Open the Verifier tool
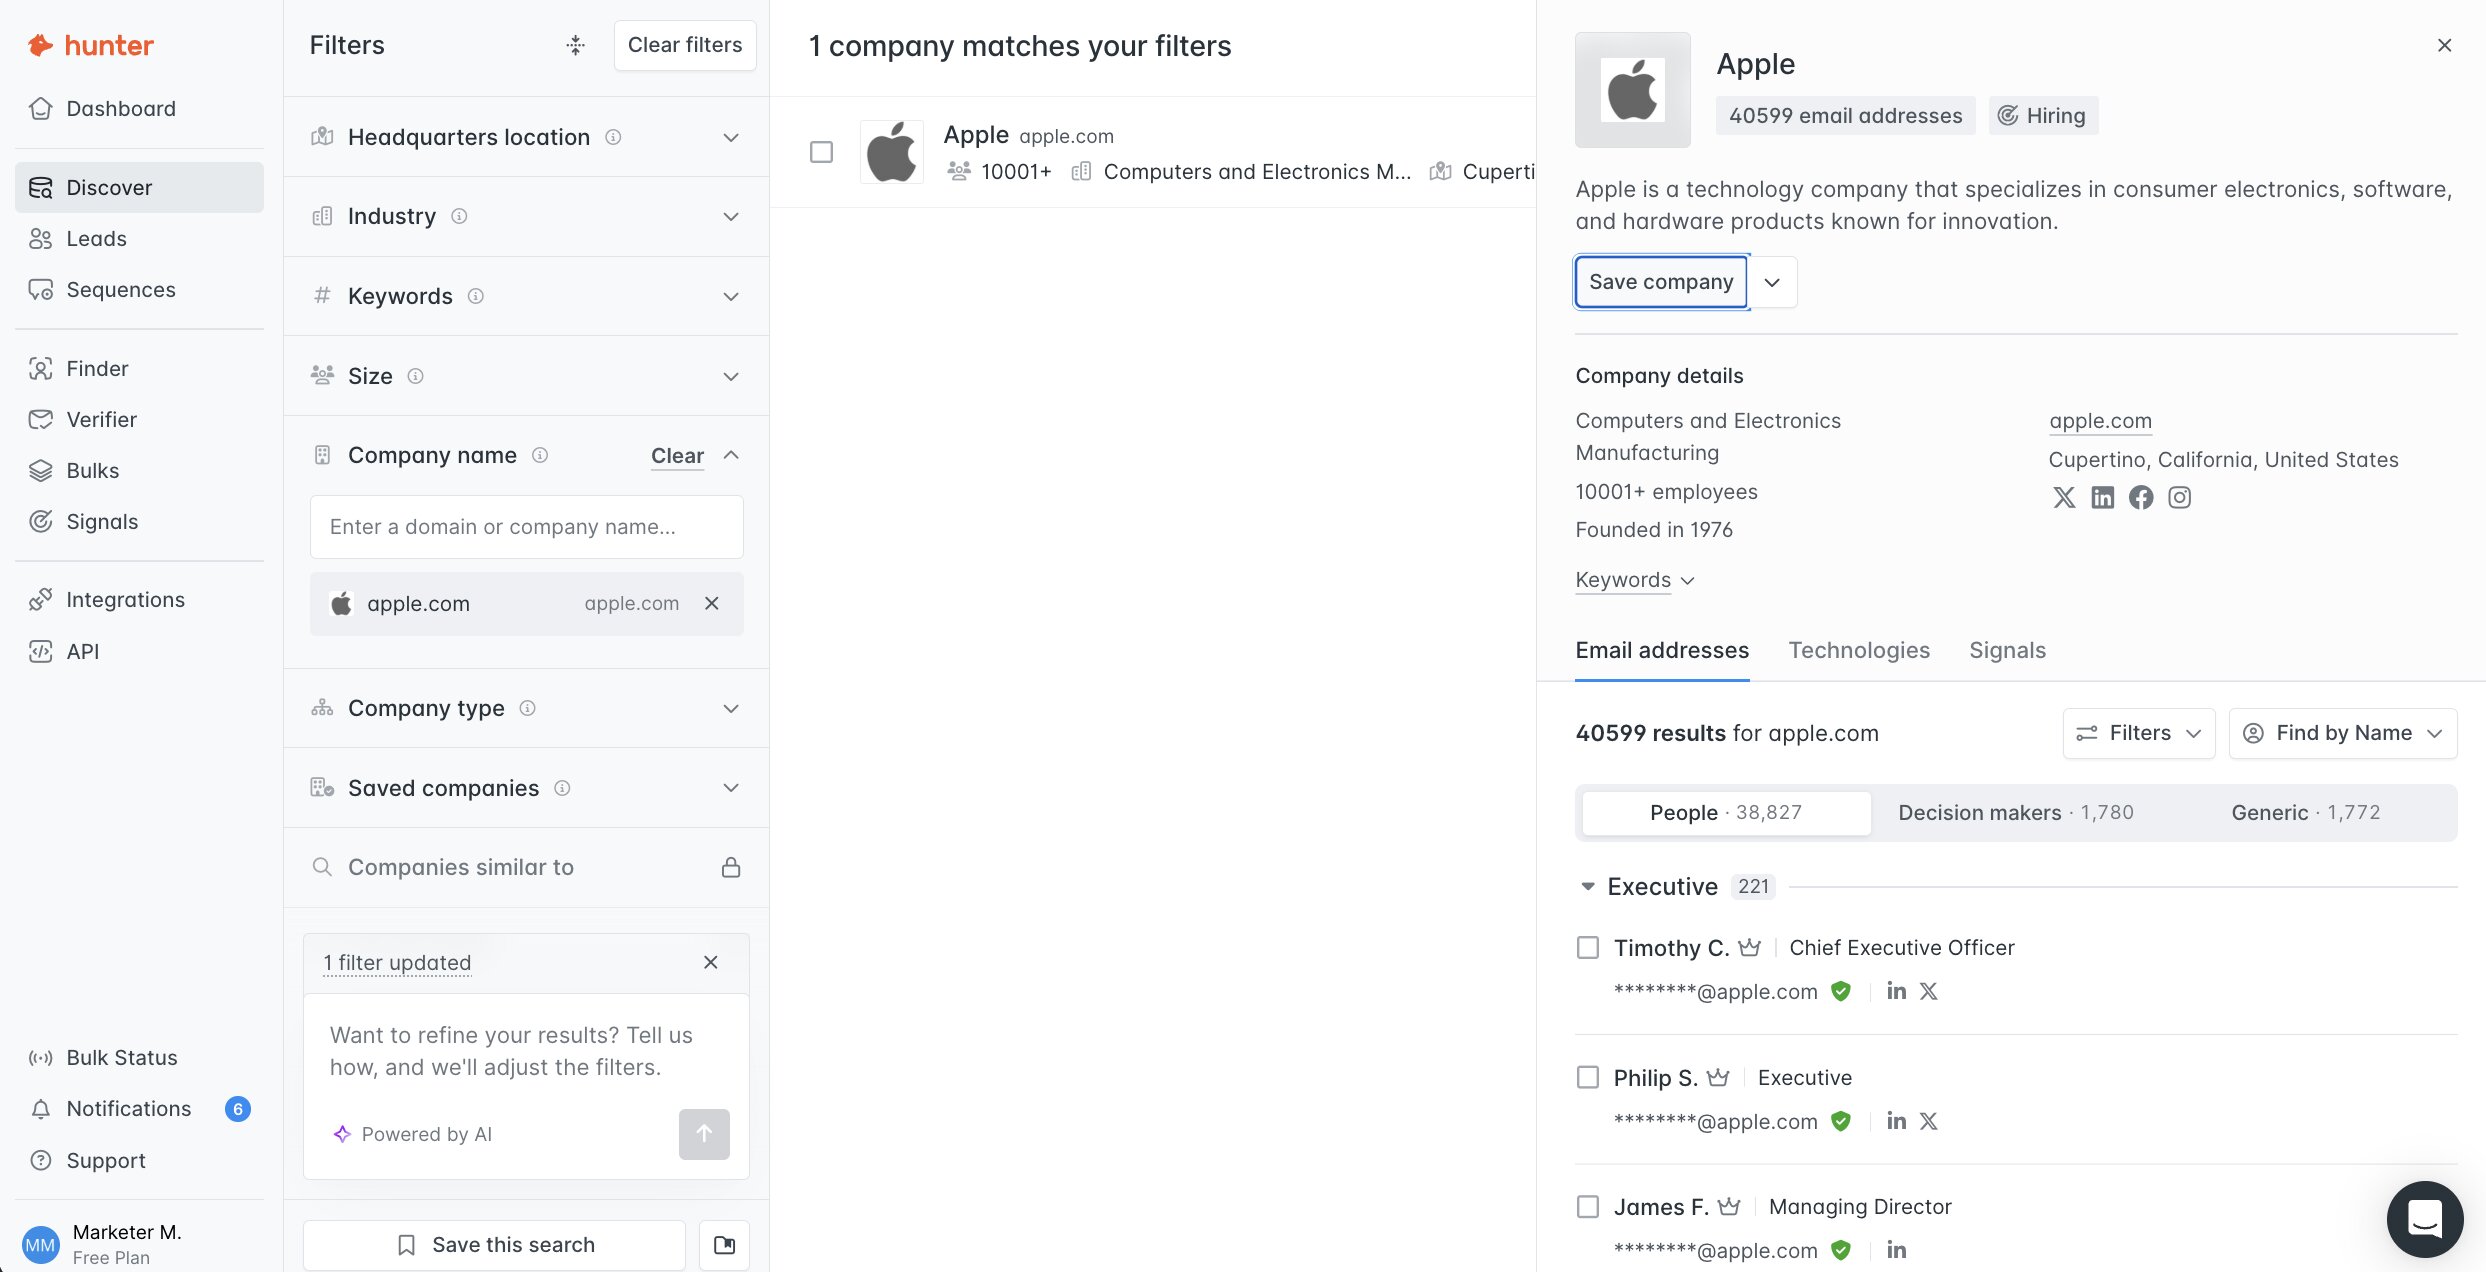The image size is (2486, 1272). pyautogui.click(x=139, y=419)
